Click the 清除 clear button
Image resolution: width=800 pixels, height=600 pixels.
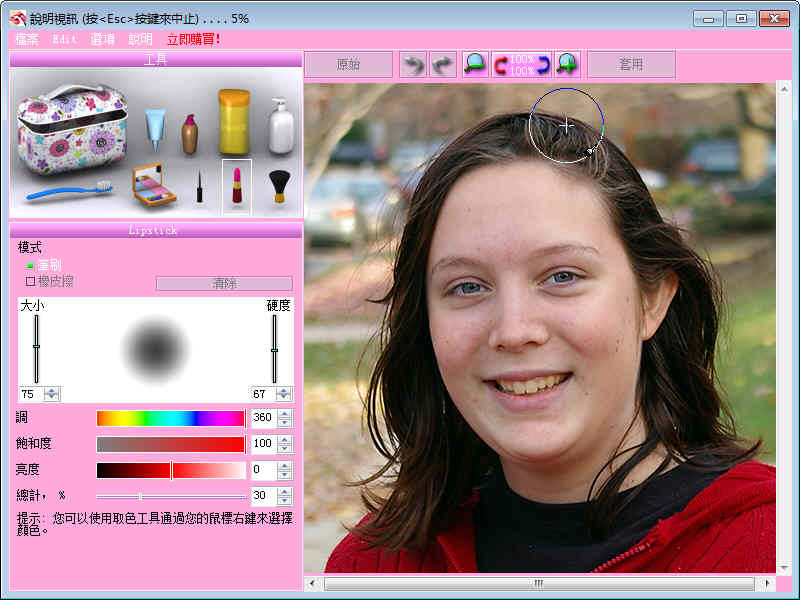pos(224,284)
